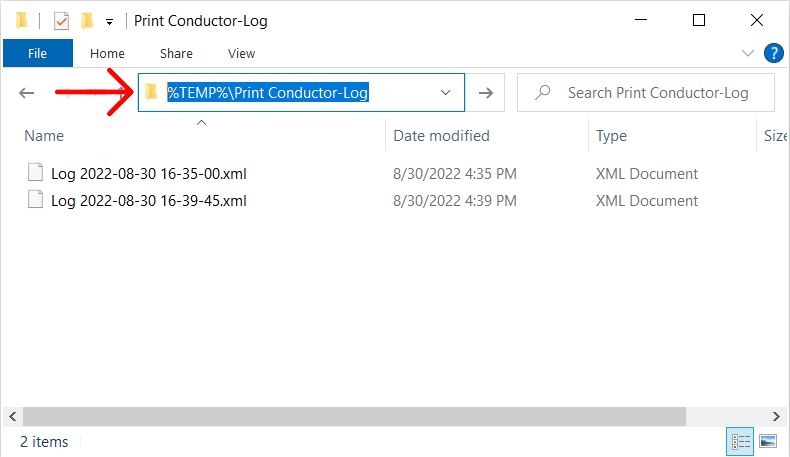Click the Help question mark icon

(x=773, y=53)
